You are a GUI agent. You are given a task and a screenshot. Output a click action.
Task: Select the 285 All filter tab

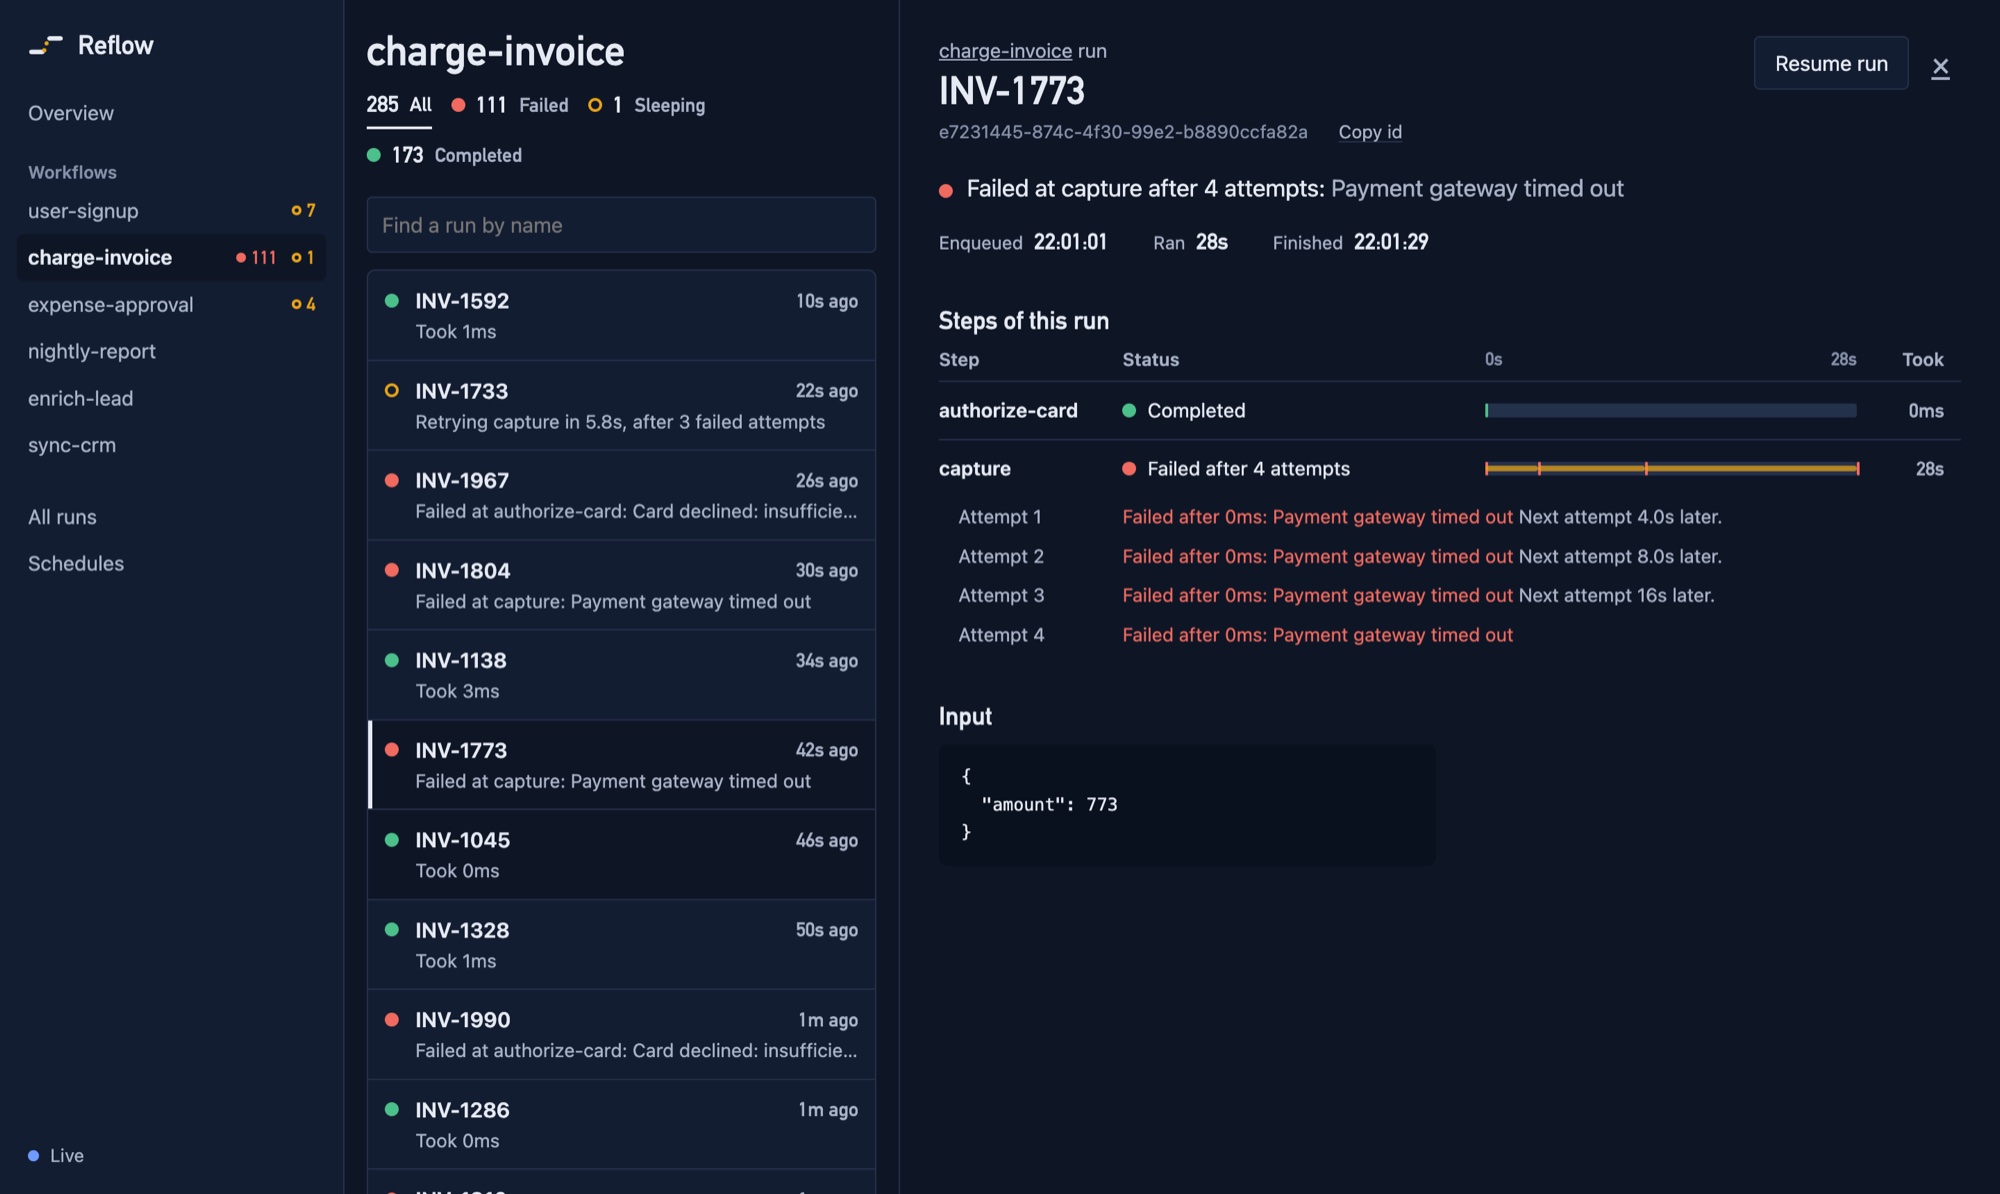pyautogui.click(x=399, y=105)
